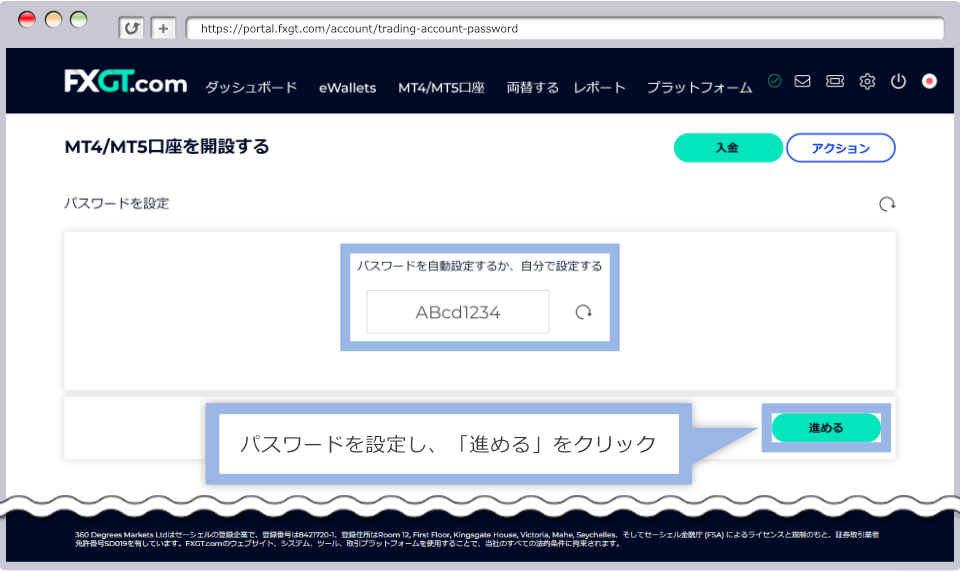
Task: Click the browser address bar
Action: click(x=564, y=28)
